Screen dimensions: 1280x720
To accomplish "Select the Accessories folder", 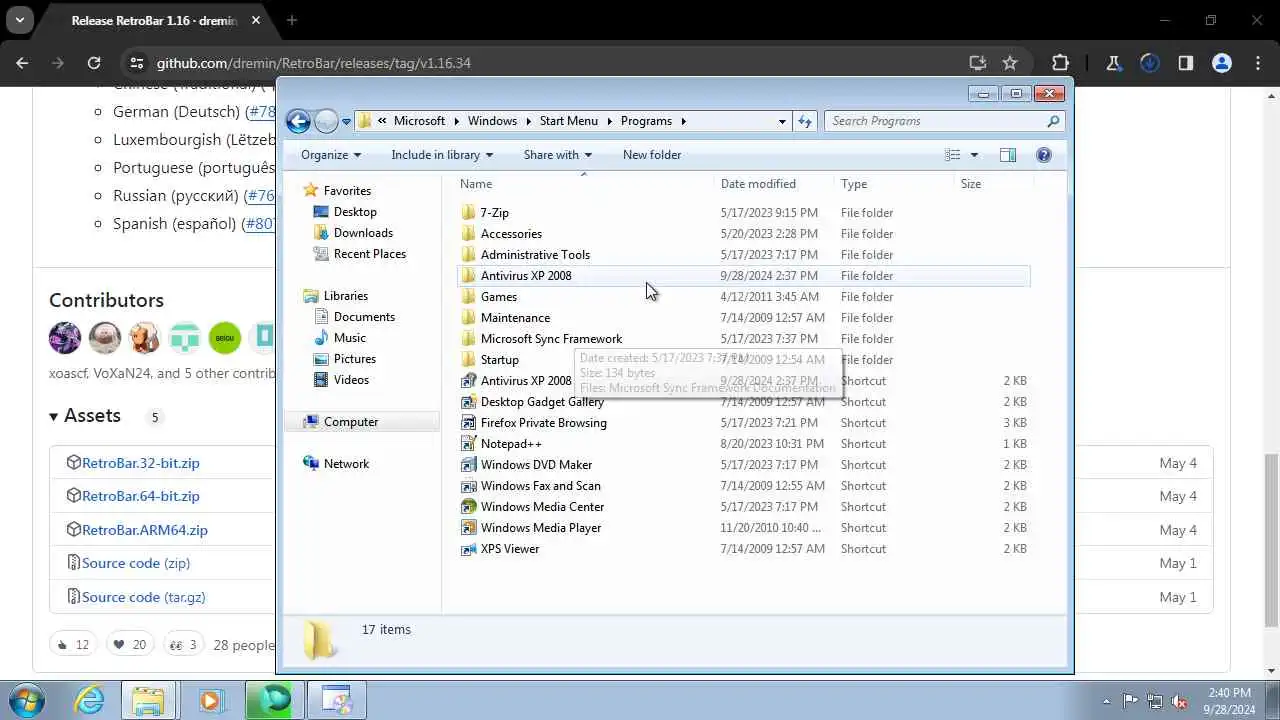I will [511, 234].
